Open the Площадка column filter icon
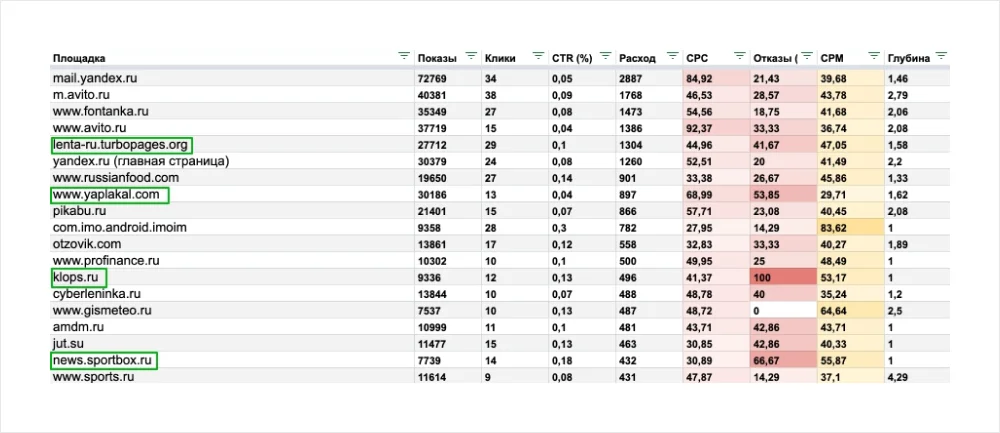 click(403, 56)
